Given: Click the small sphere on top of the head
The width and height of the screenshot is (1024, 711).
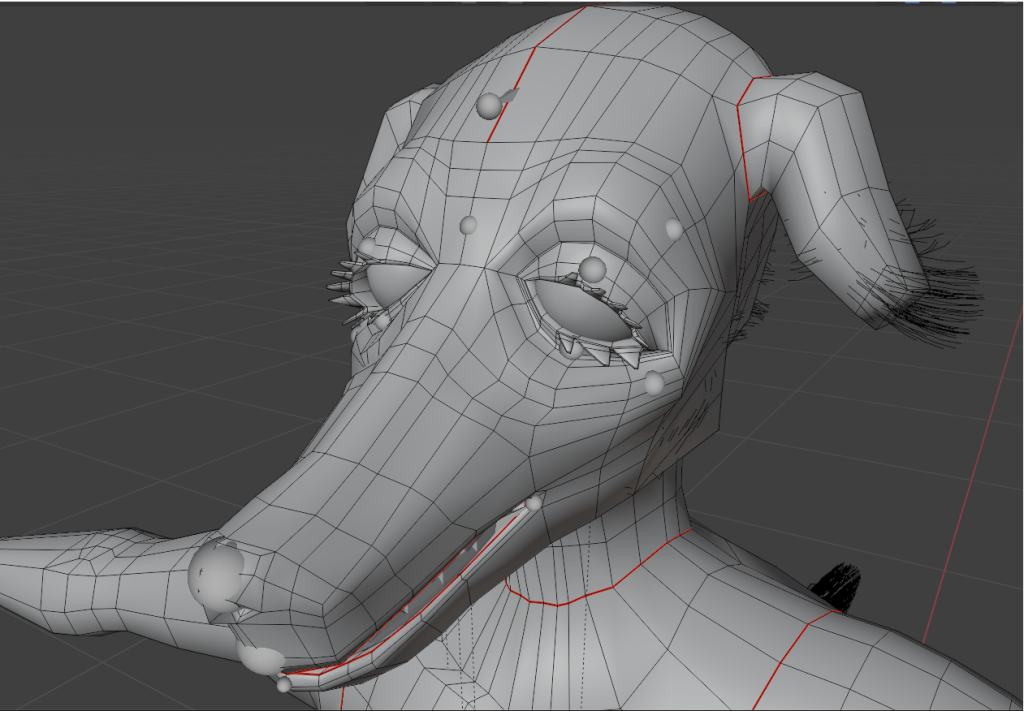Looking at the screenshot, I should tap(489, 105).
